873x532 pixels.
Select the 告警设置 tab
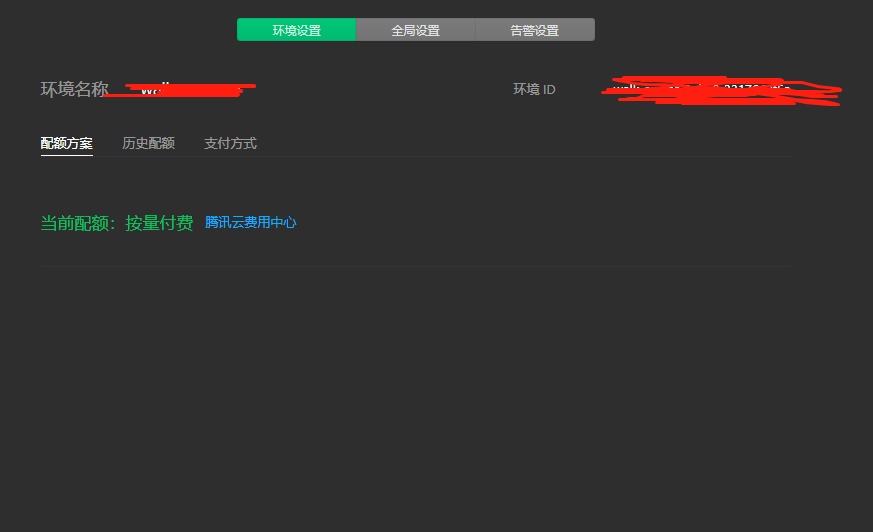tap(535, 29)
